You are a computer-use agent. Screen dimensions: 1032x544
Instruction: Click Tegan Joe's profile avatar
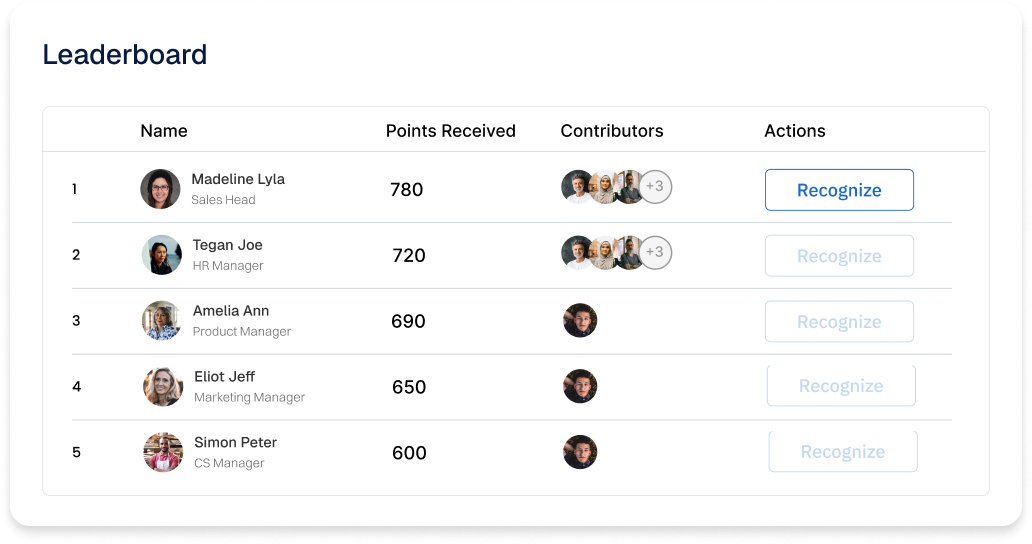(x=161, y=255)
